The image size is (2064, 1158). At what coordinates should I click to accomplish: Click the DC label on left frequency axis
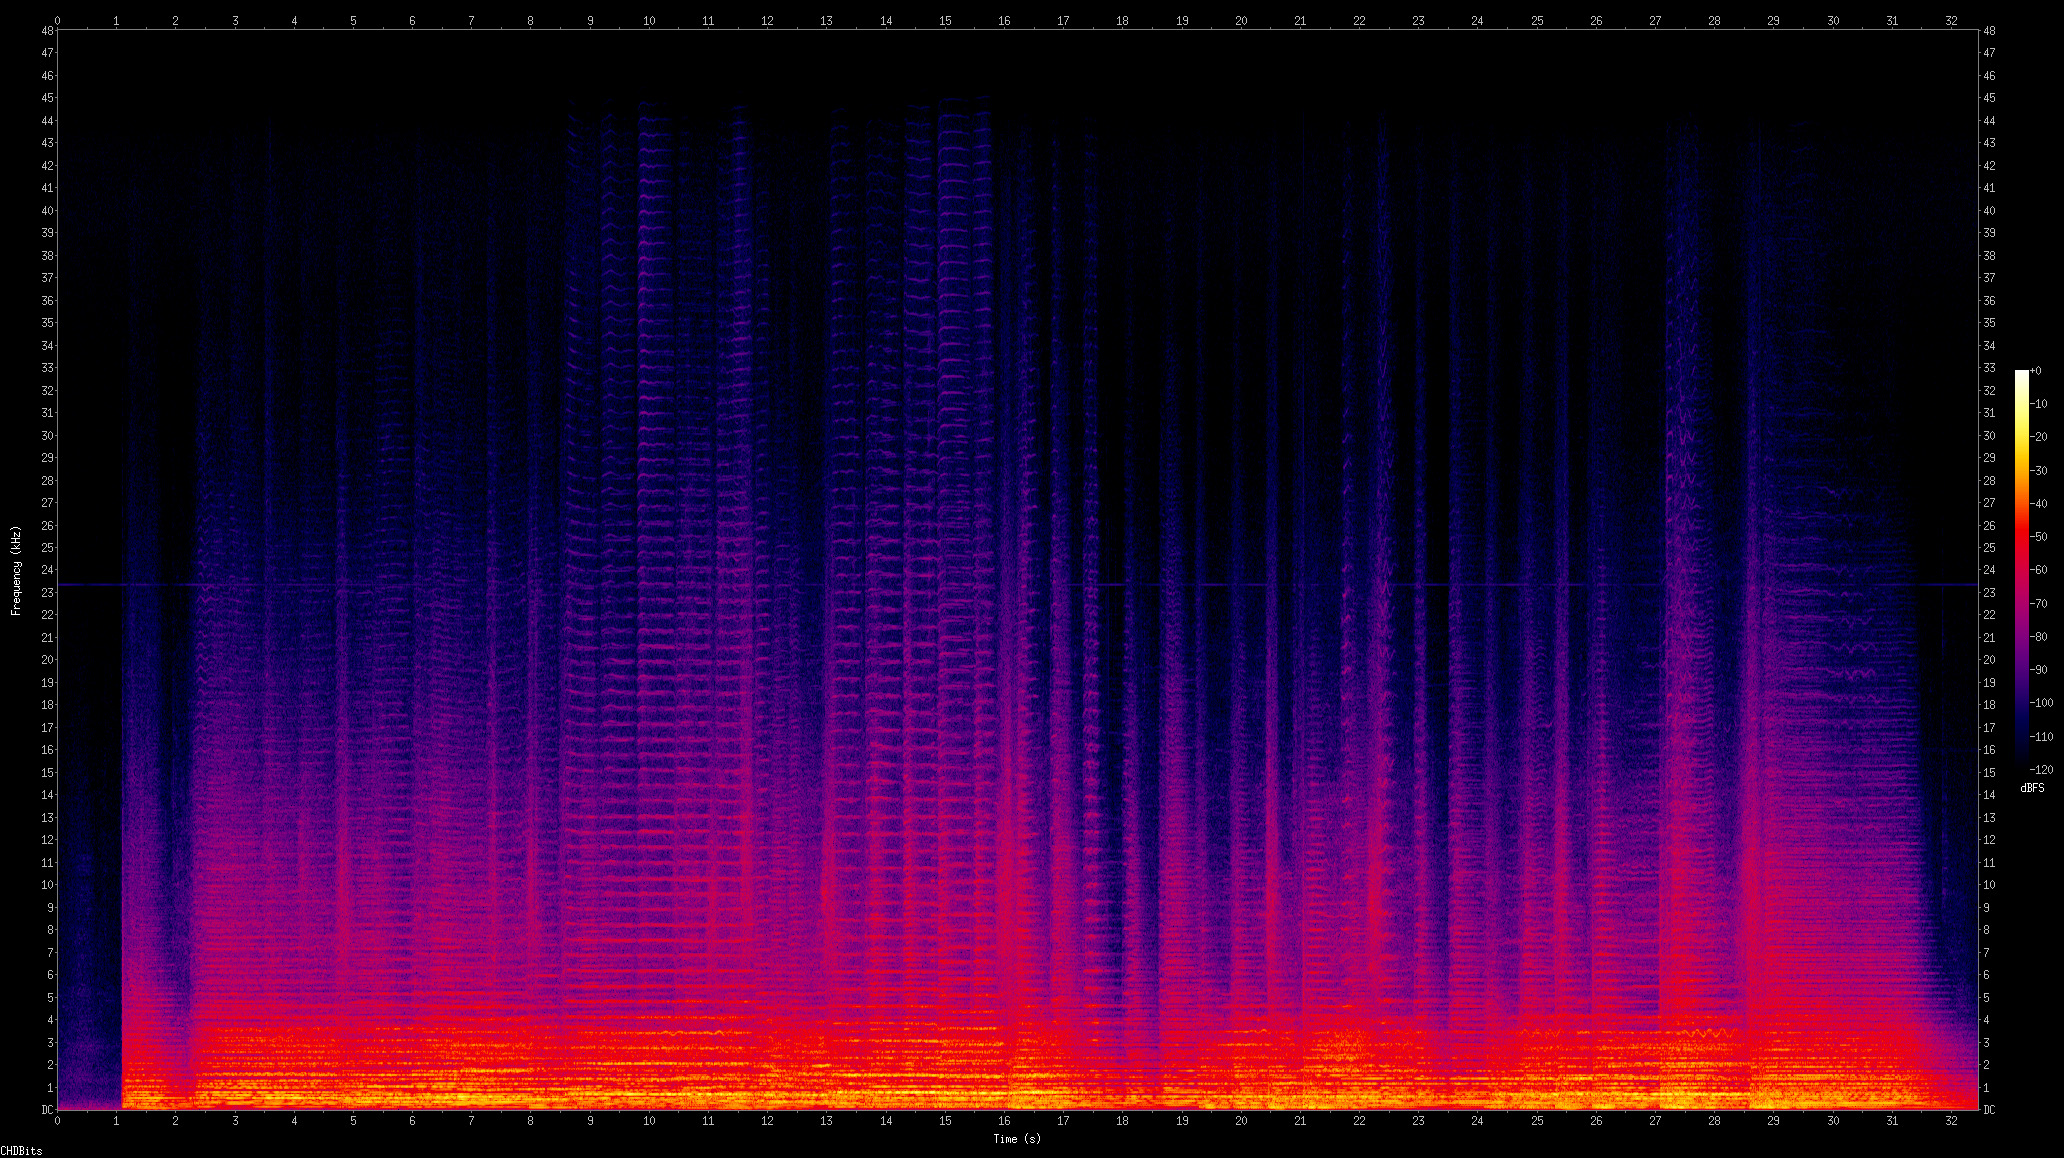pos(47,1109)
